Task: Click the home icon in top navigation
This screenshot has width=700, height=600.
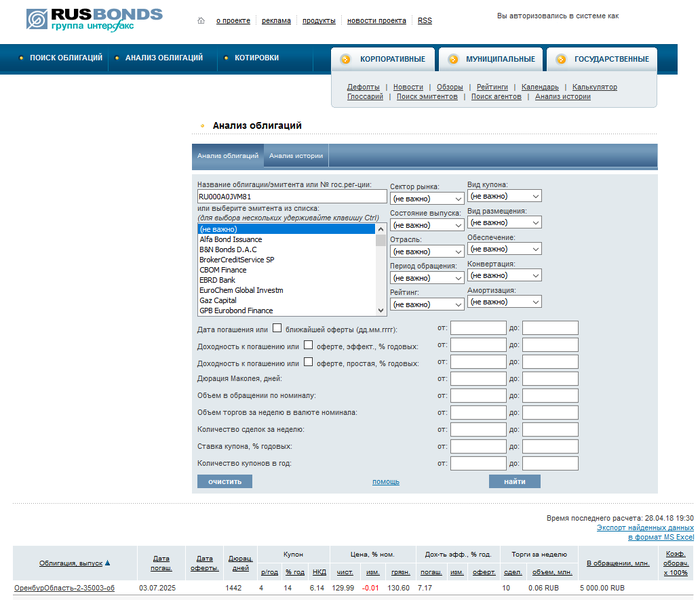Action: pyautogui.click(x=201, y=20)
